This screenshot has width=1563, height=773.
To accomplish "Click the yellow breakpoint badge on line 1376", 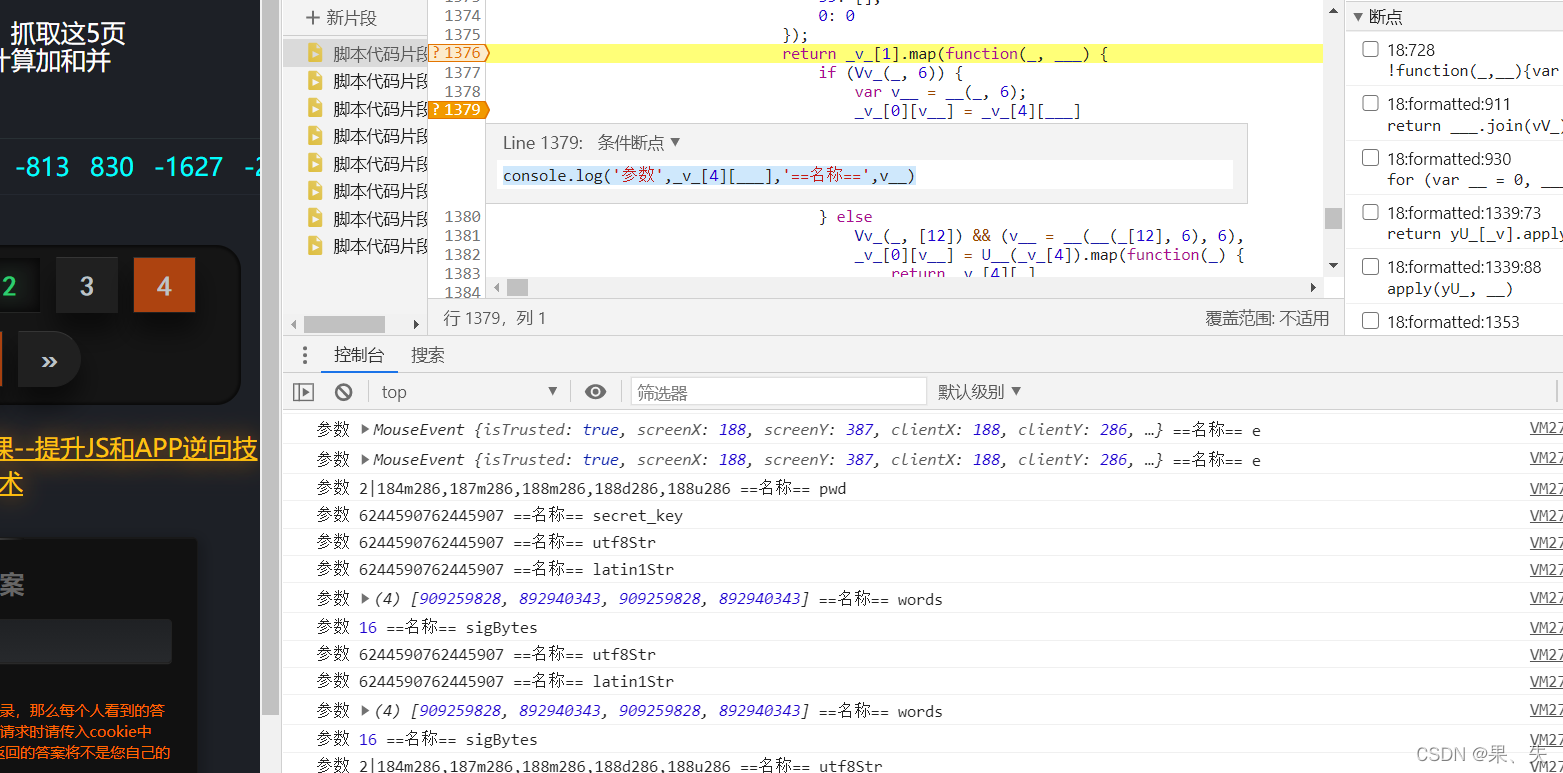I will (x=457, y=52).
